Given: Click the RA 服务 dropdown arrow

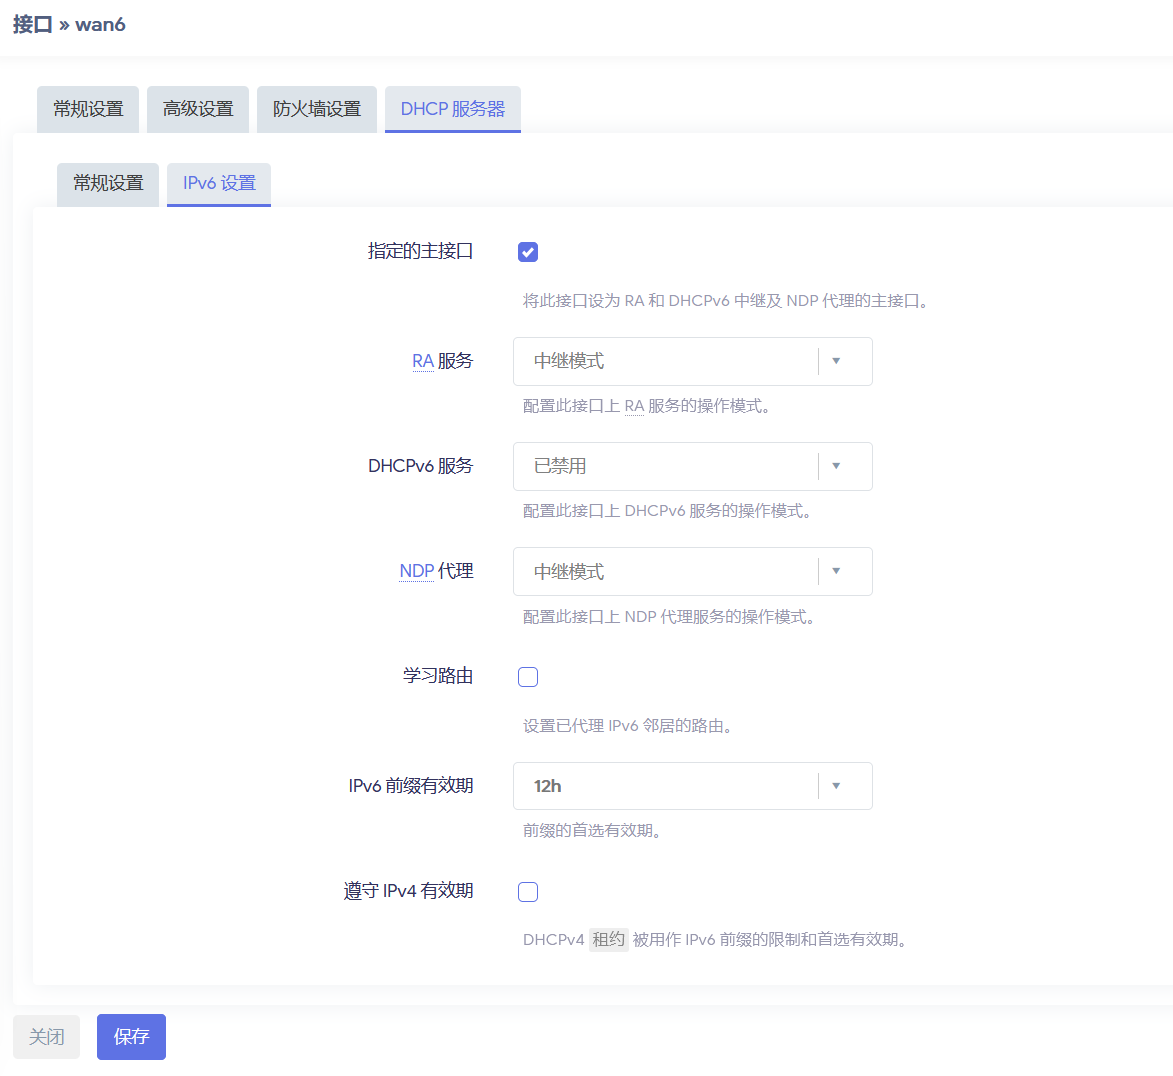Looking at the screenshot, I should click(836, 361).
